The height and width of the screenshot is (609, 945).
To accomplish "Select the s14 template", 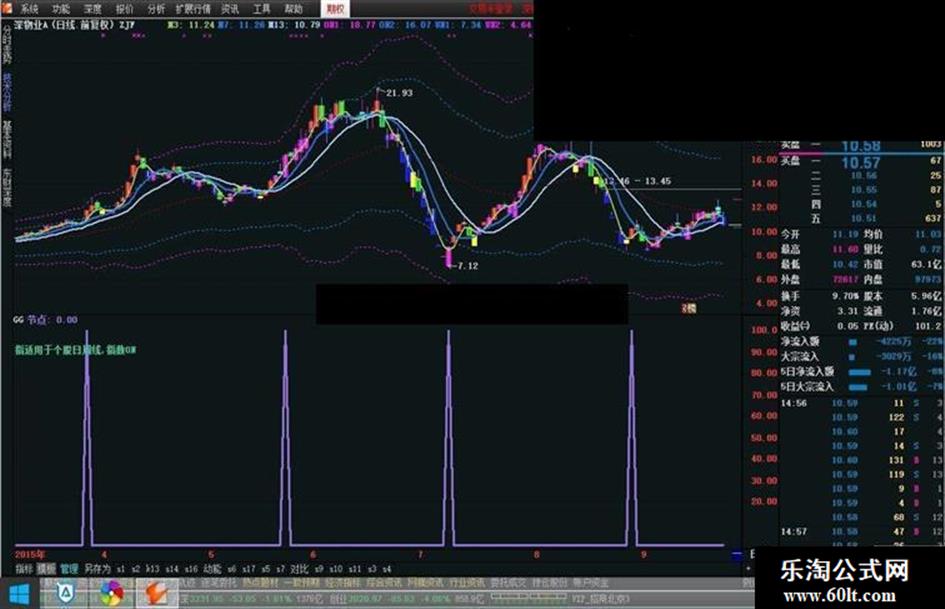I will 172,569.
